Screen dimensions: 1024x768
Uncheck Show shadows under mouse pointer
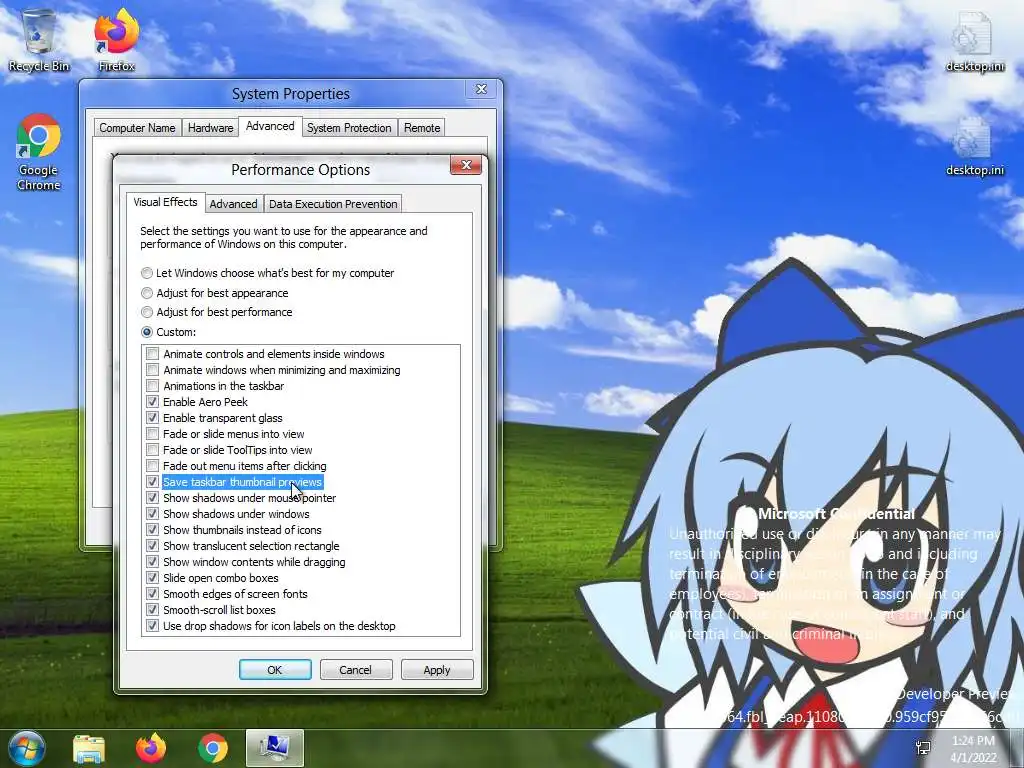tap(153, 498)
